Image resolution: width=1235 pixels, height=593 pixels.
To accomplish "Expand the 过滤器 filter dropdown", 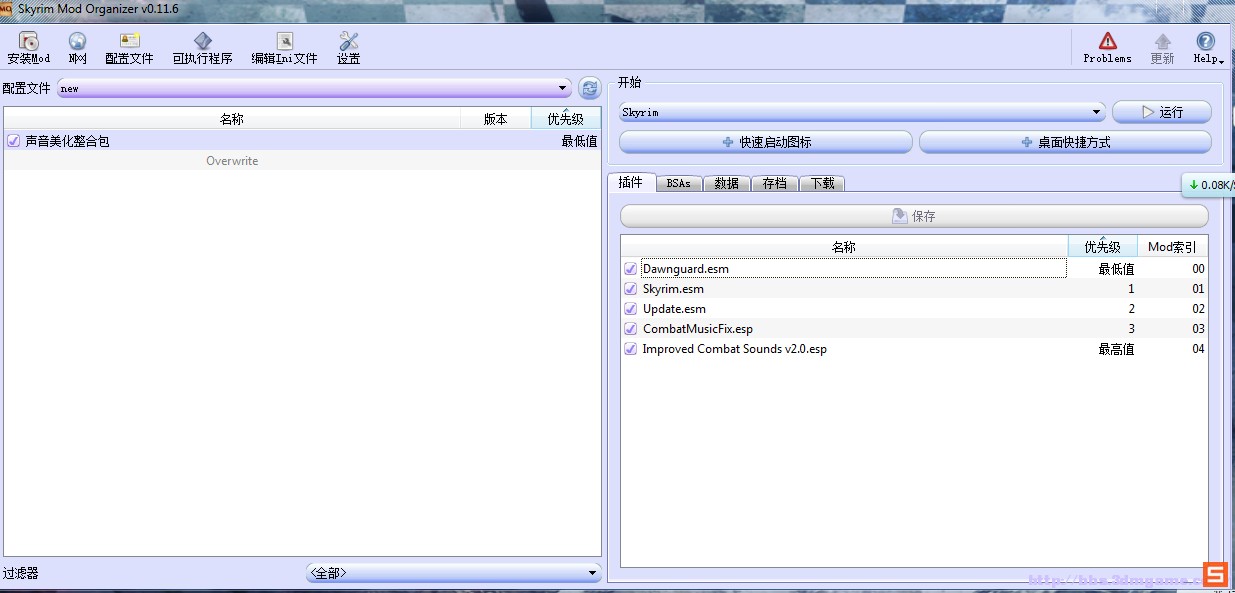I will click(x=453, y=573).
